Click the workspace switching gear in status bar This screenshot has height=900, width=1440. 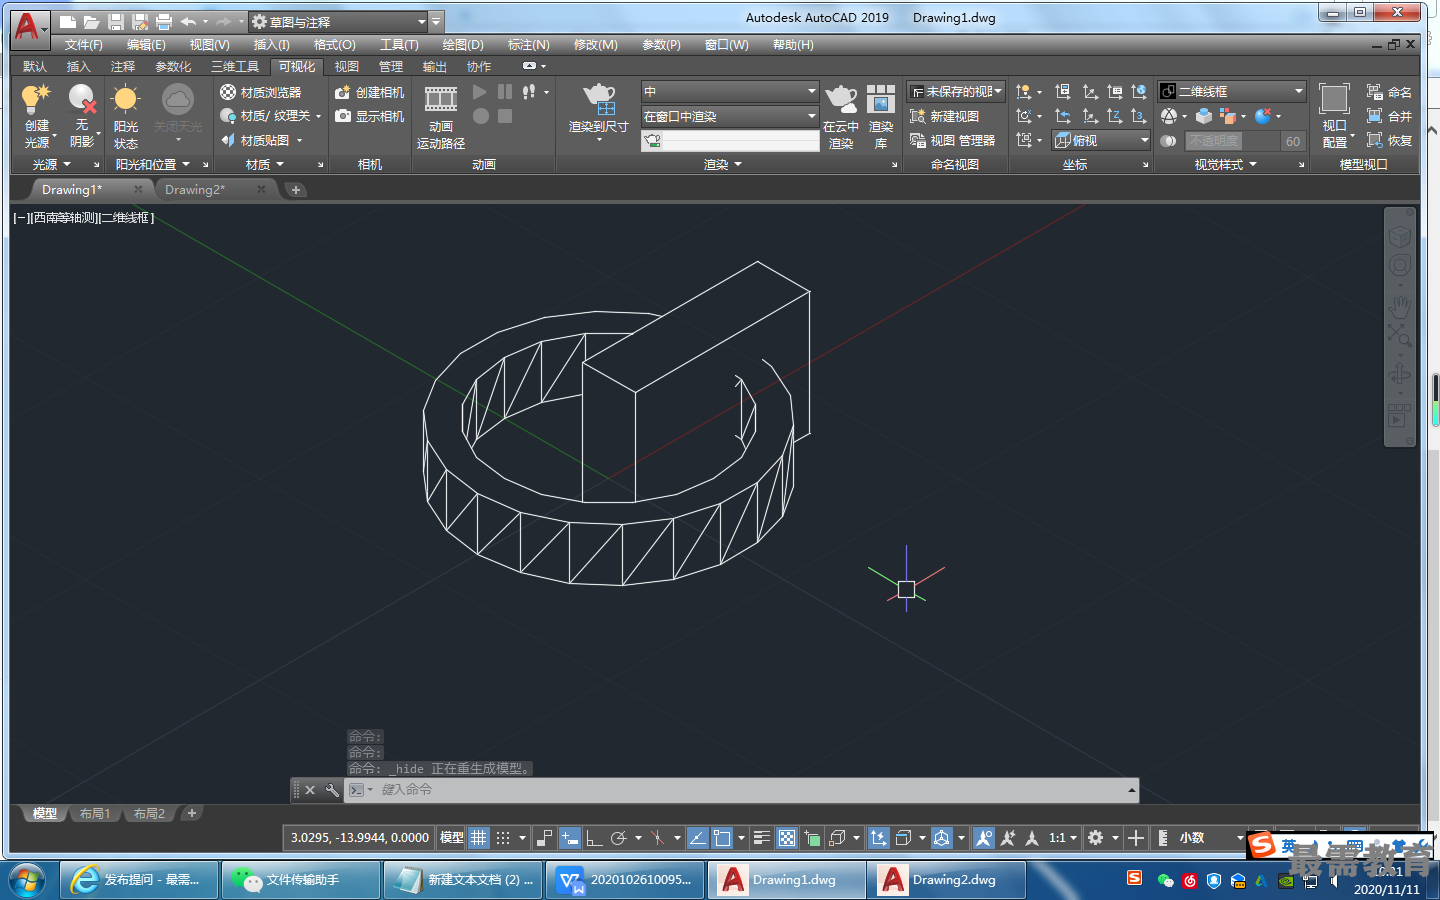[x=1095, y=838]
